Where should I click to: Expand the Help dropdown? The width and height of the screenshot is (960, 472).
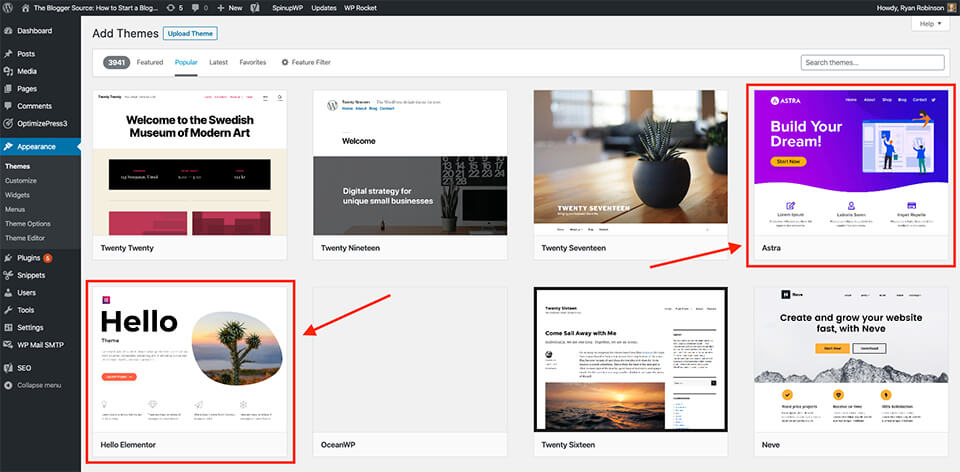(x=930, y=24)
